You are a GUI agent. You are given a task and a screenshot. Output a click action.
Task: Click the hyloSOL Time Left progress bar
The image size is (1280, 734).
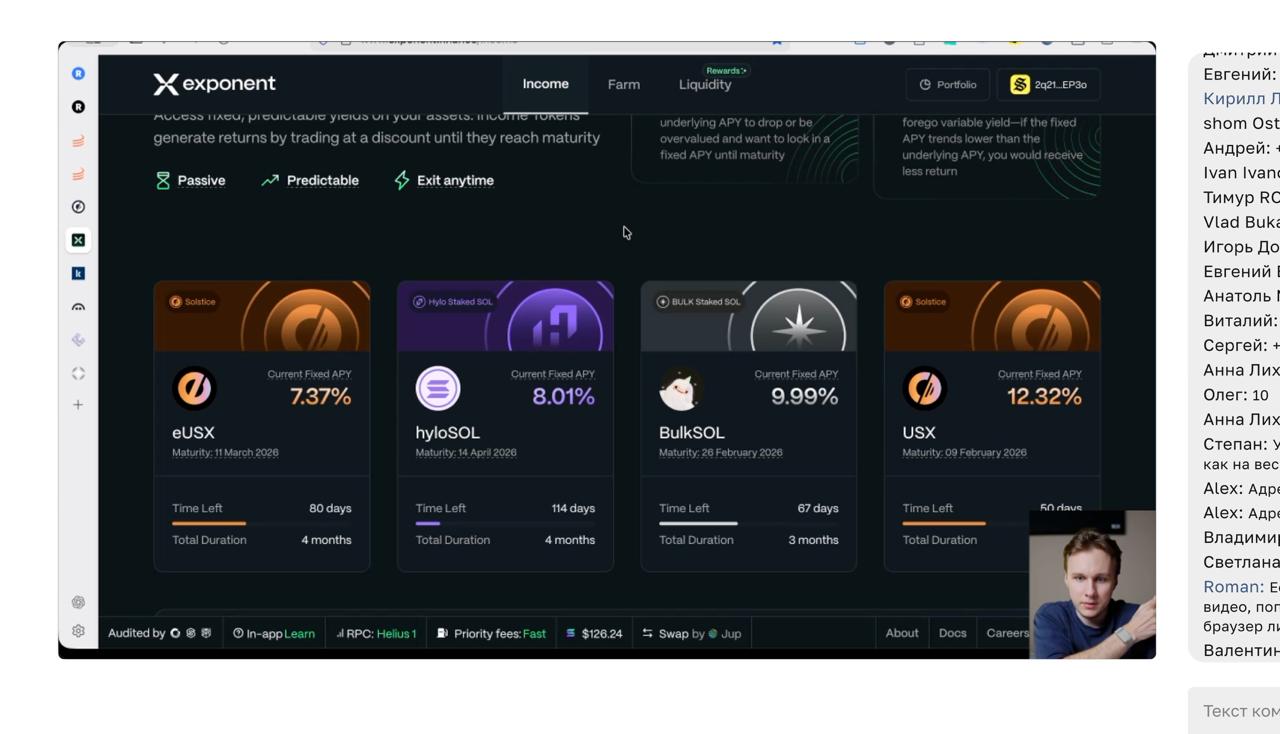click(x=505, y=523)
